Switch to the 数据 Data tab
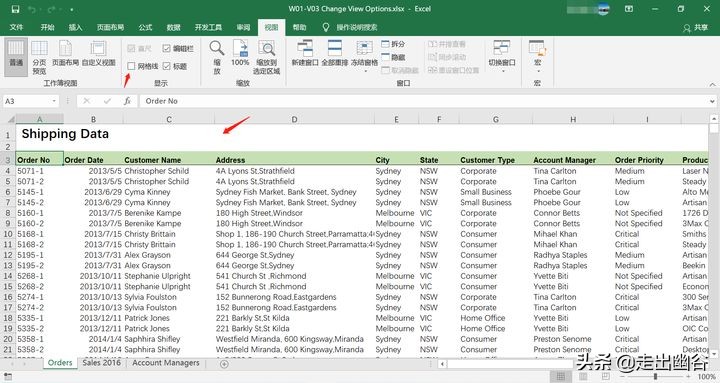 [x=174, y=27]
